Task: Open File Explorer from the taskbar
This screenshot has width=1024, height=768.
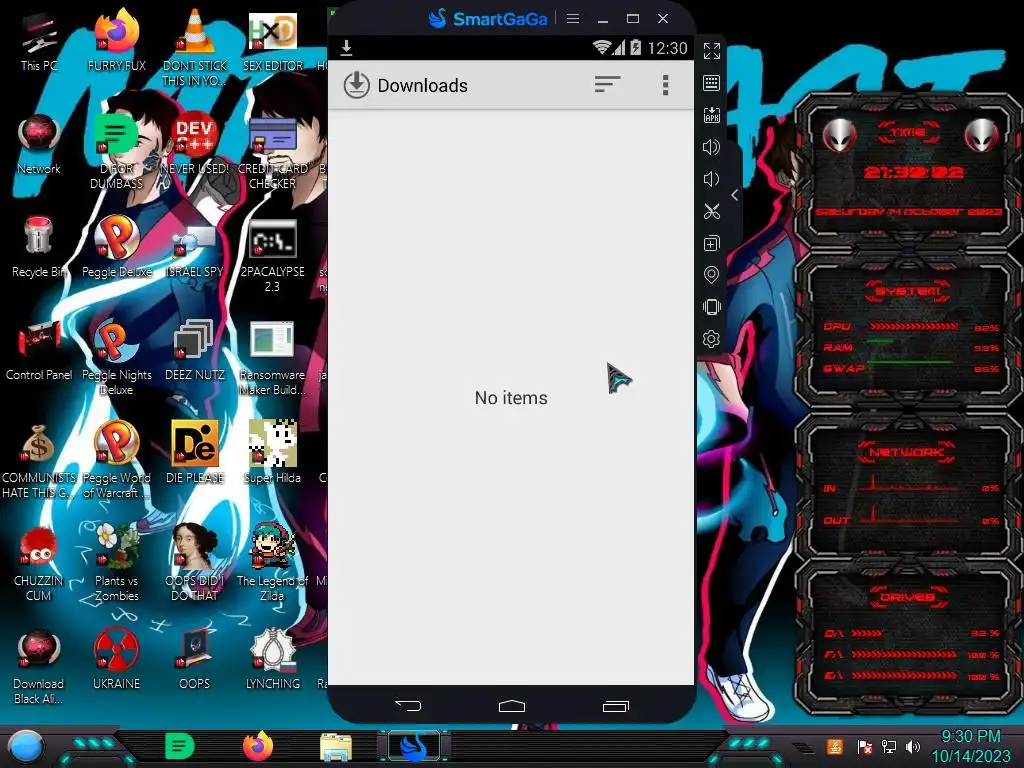Action: 336,747
